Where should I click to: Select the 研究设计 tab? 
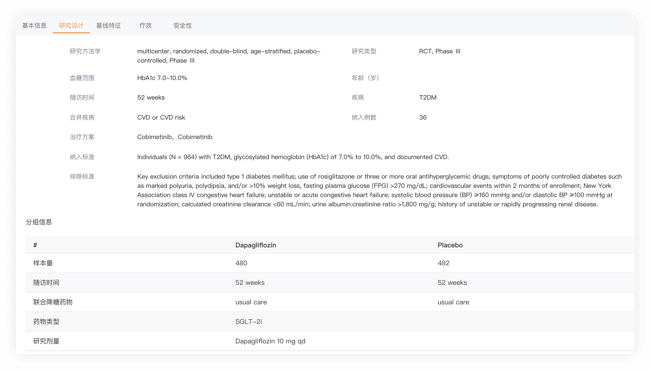tap(71, 26)
